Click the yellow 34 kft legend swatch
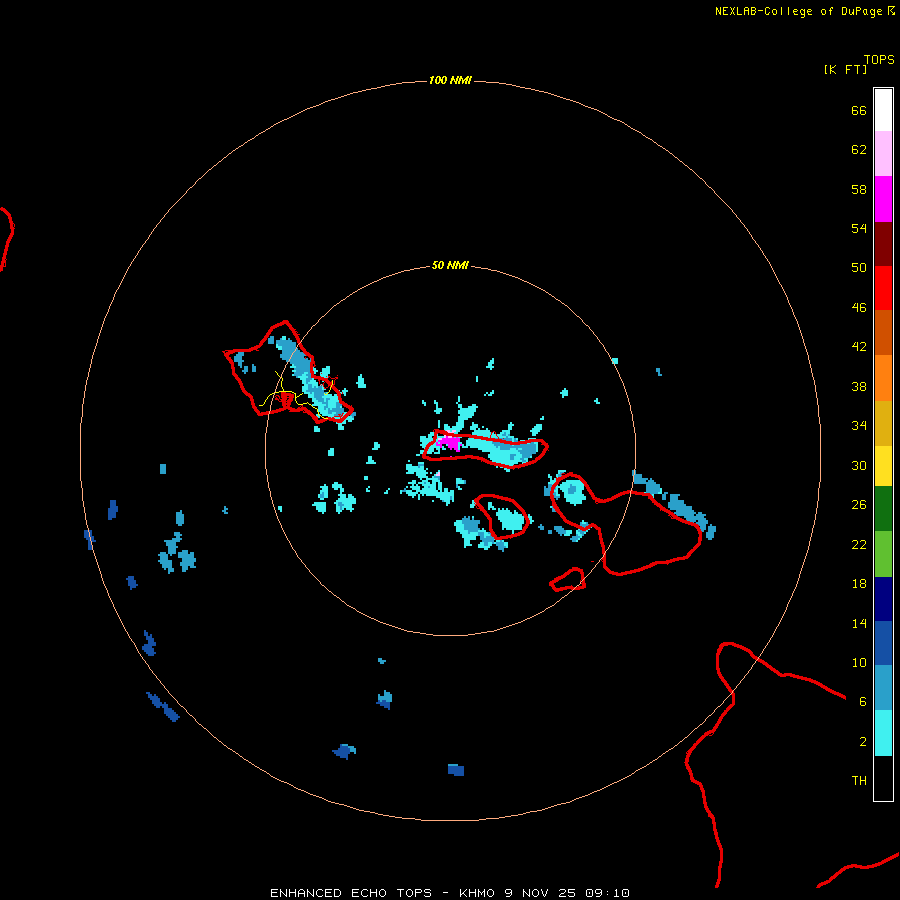Screen dimensions: 900x900 tap(883, 466)
